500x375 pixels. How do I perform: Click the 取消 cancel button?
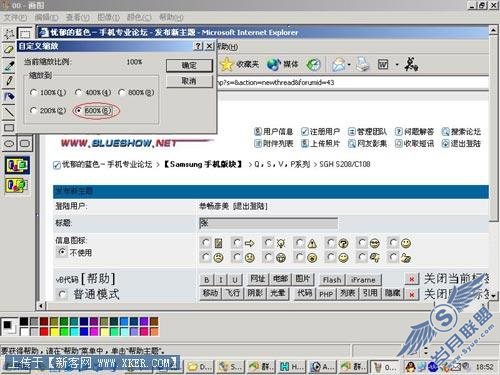(x=189, y=81)
